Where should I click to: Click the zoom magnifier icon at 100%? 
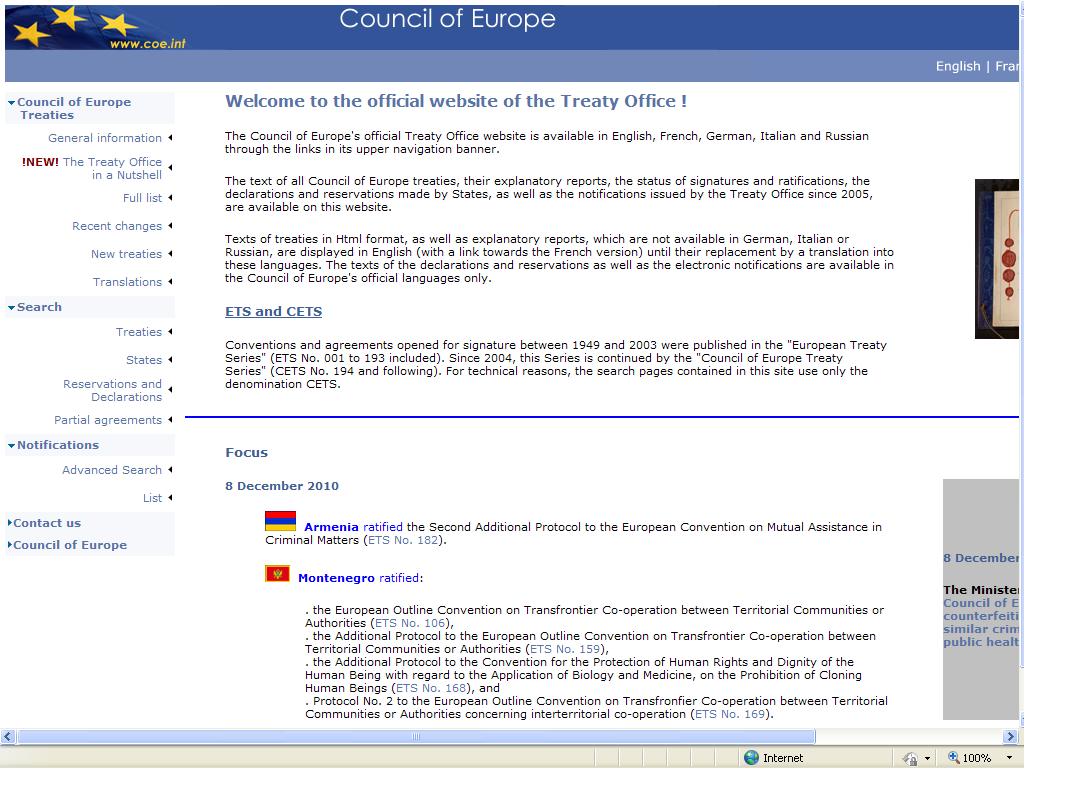[x=954, y=758]
